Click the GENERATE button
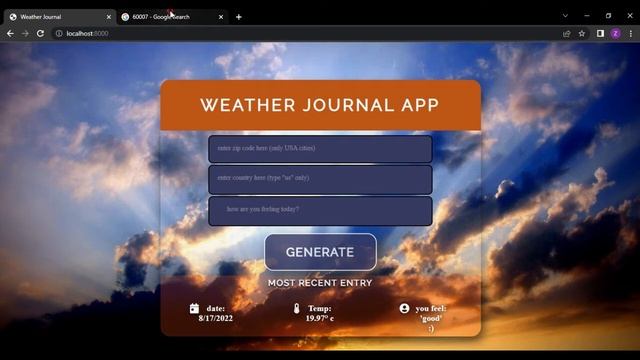Viewport: 640px width, 360px height. (320, 252)
